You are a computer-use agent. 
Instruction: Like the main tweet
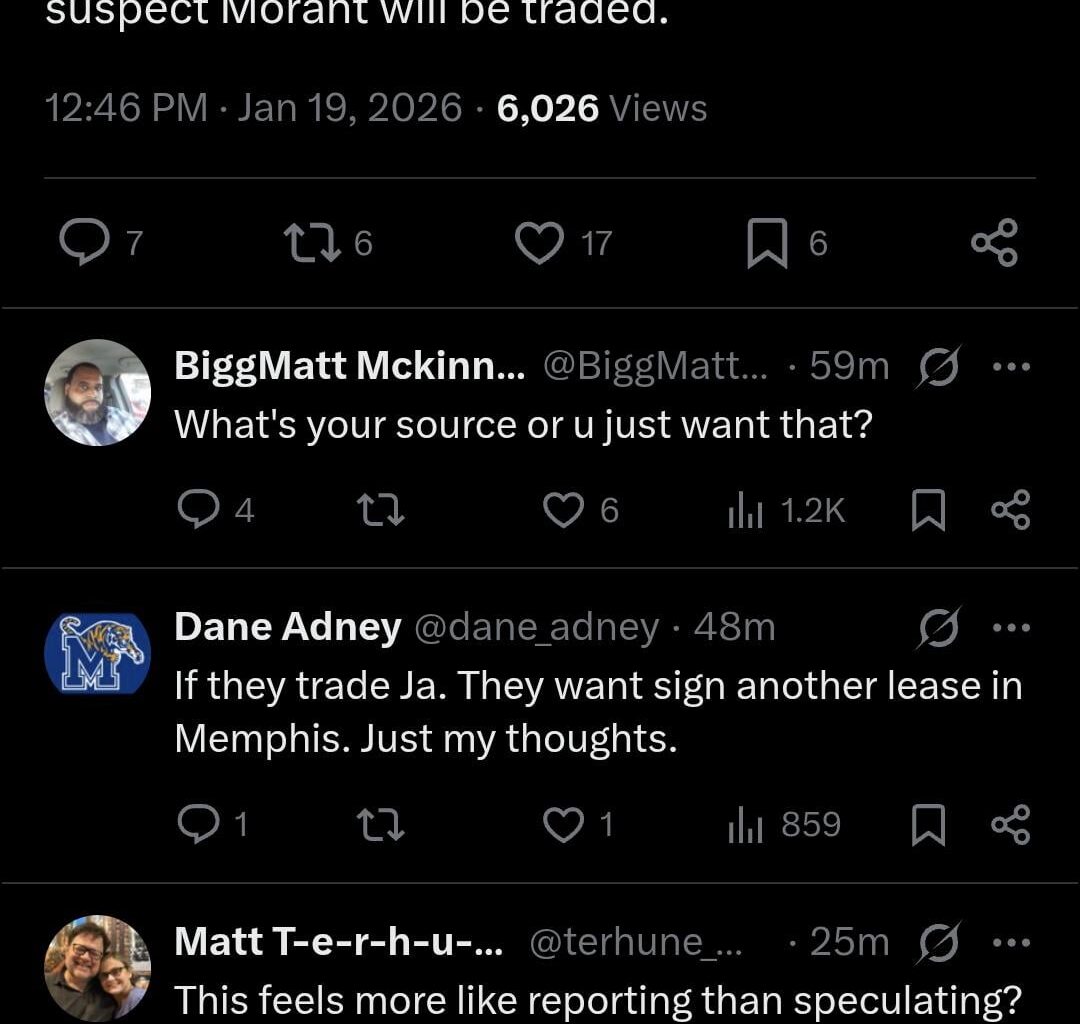pyautogui.click(x=540, y=242)
